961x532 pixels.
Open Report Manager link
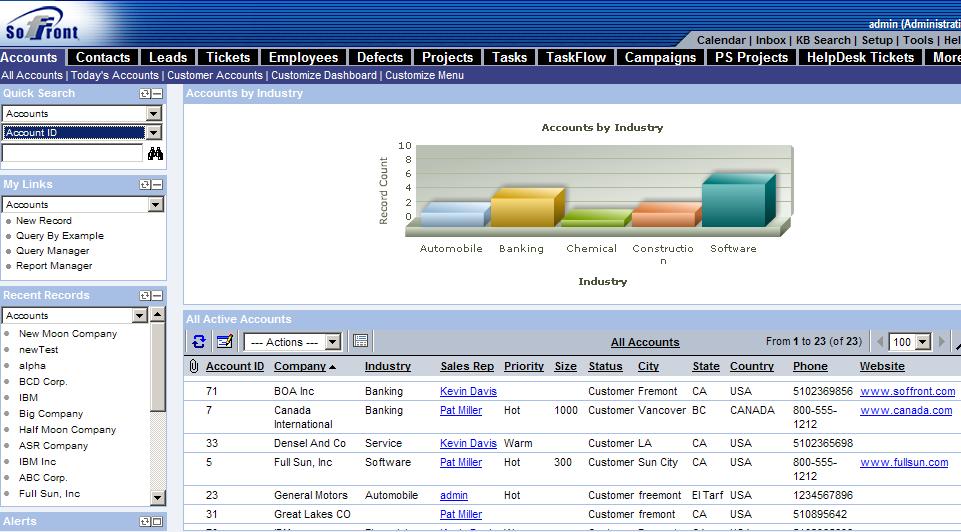[x=54, y=265]
